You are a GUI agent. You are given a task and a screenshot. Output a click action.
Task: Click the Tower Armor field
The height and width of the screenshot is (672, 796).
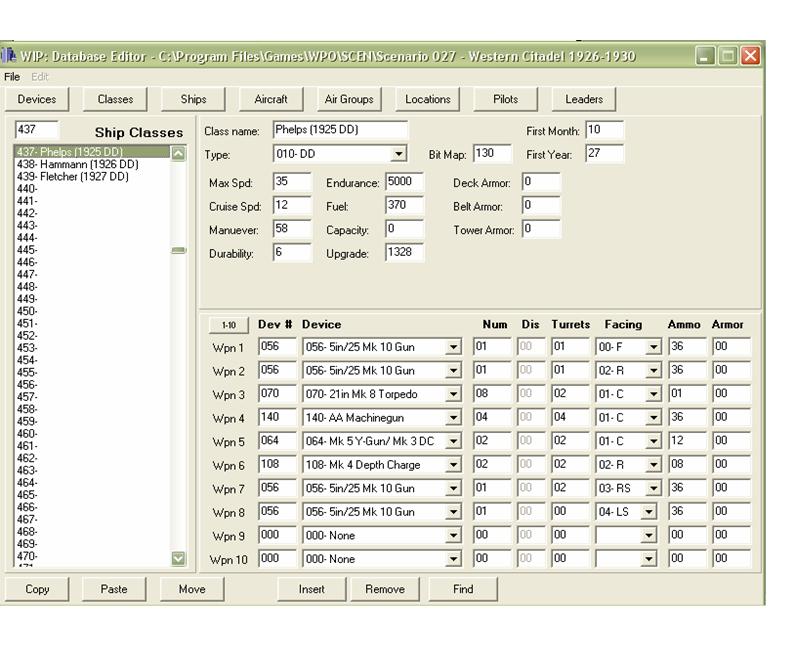[541, 229]
